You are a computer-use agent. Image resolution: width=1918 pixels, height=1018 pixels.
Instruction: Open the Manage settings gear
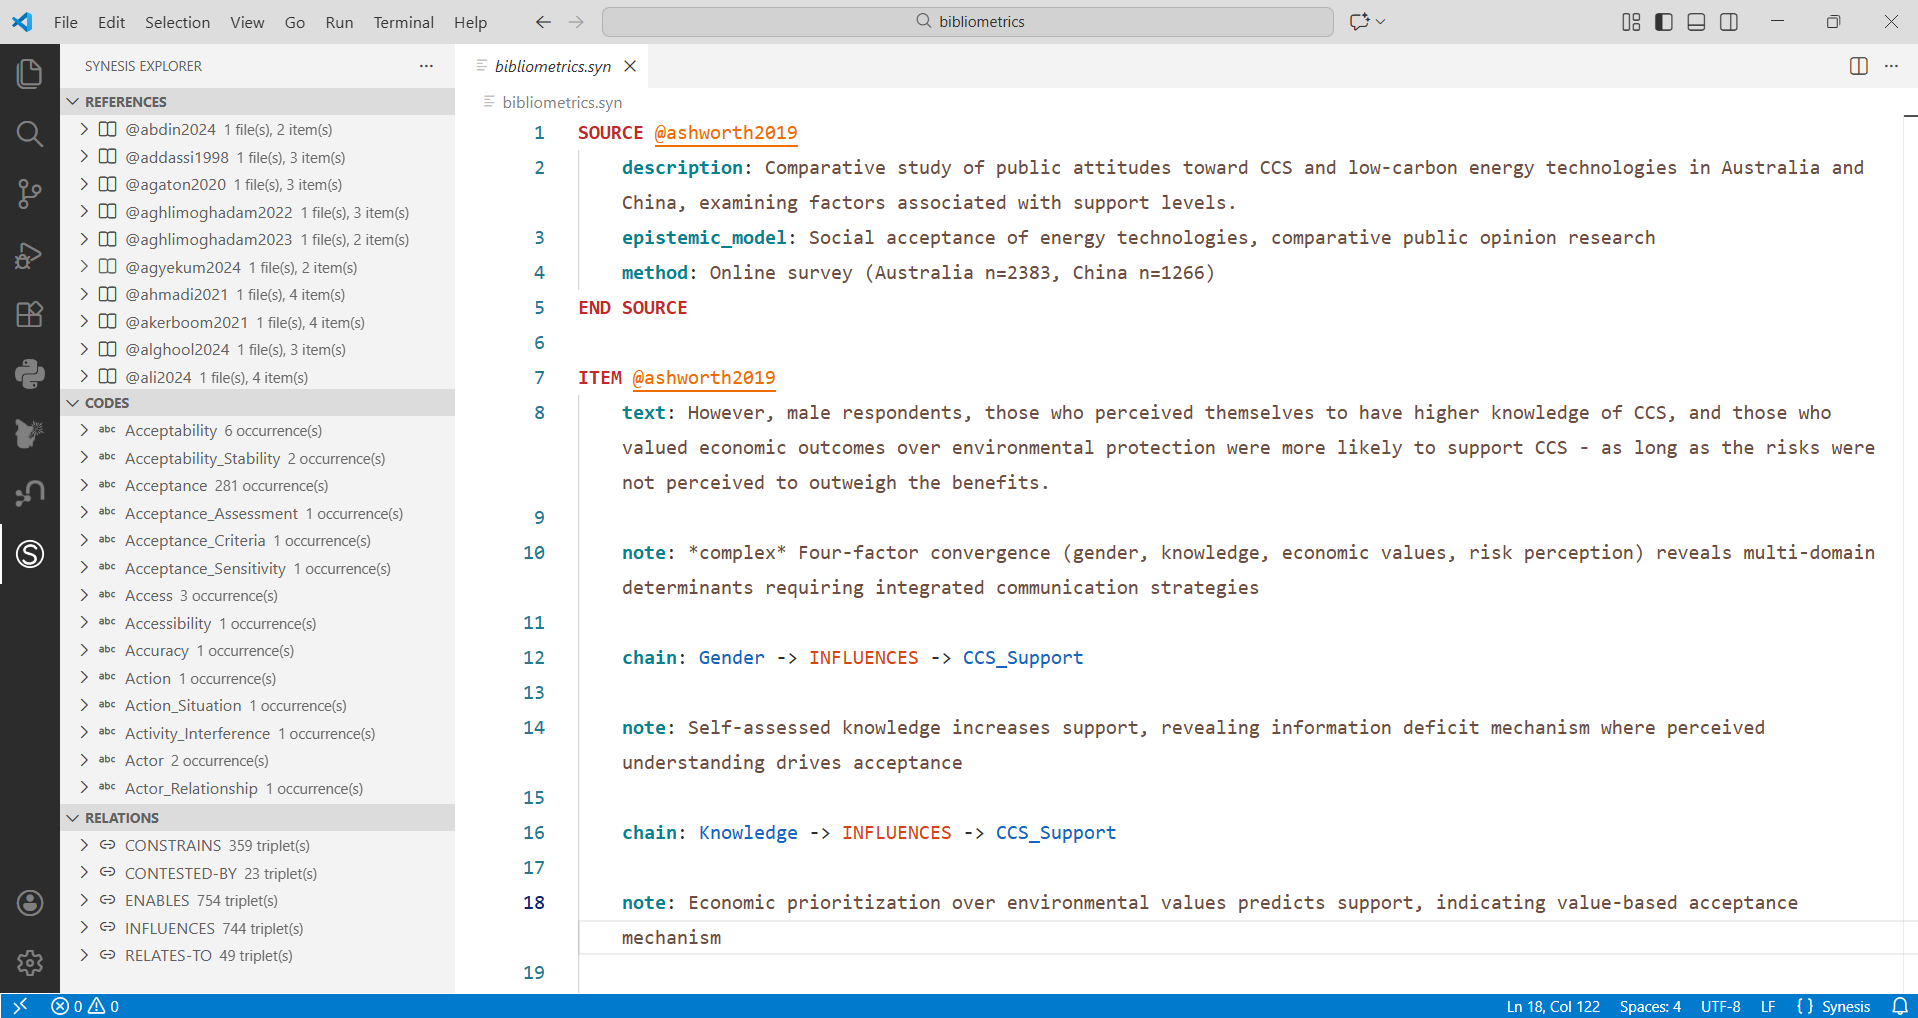click(x=30, y=962)
